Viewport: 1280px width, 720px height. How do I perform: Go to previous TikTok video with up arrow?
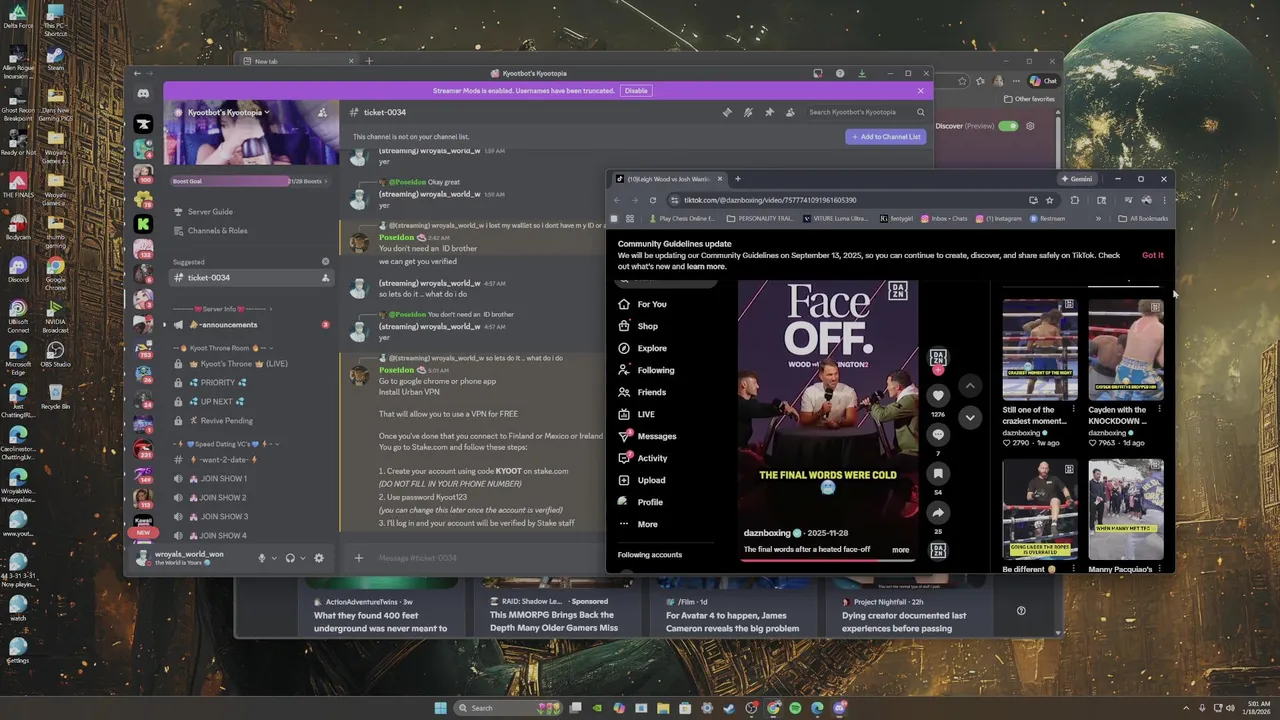[x=970, y=385]
